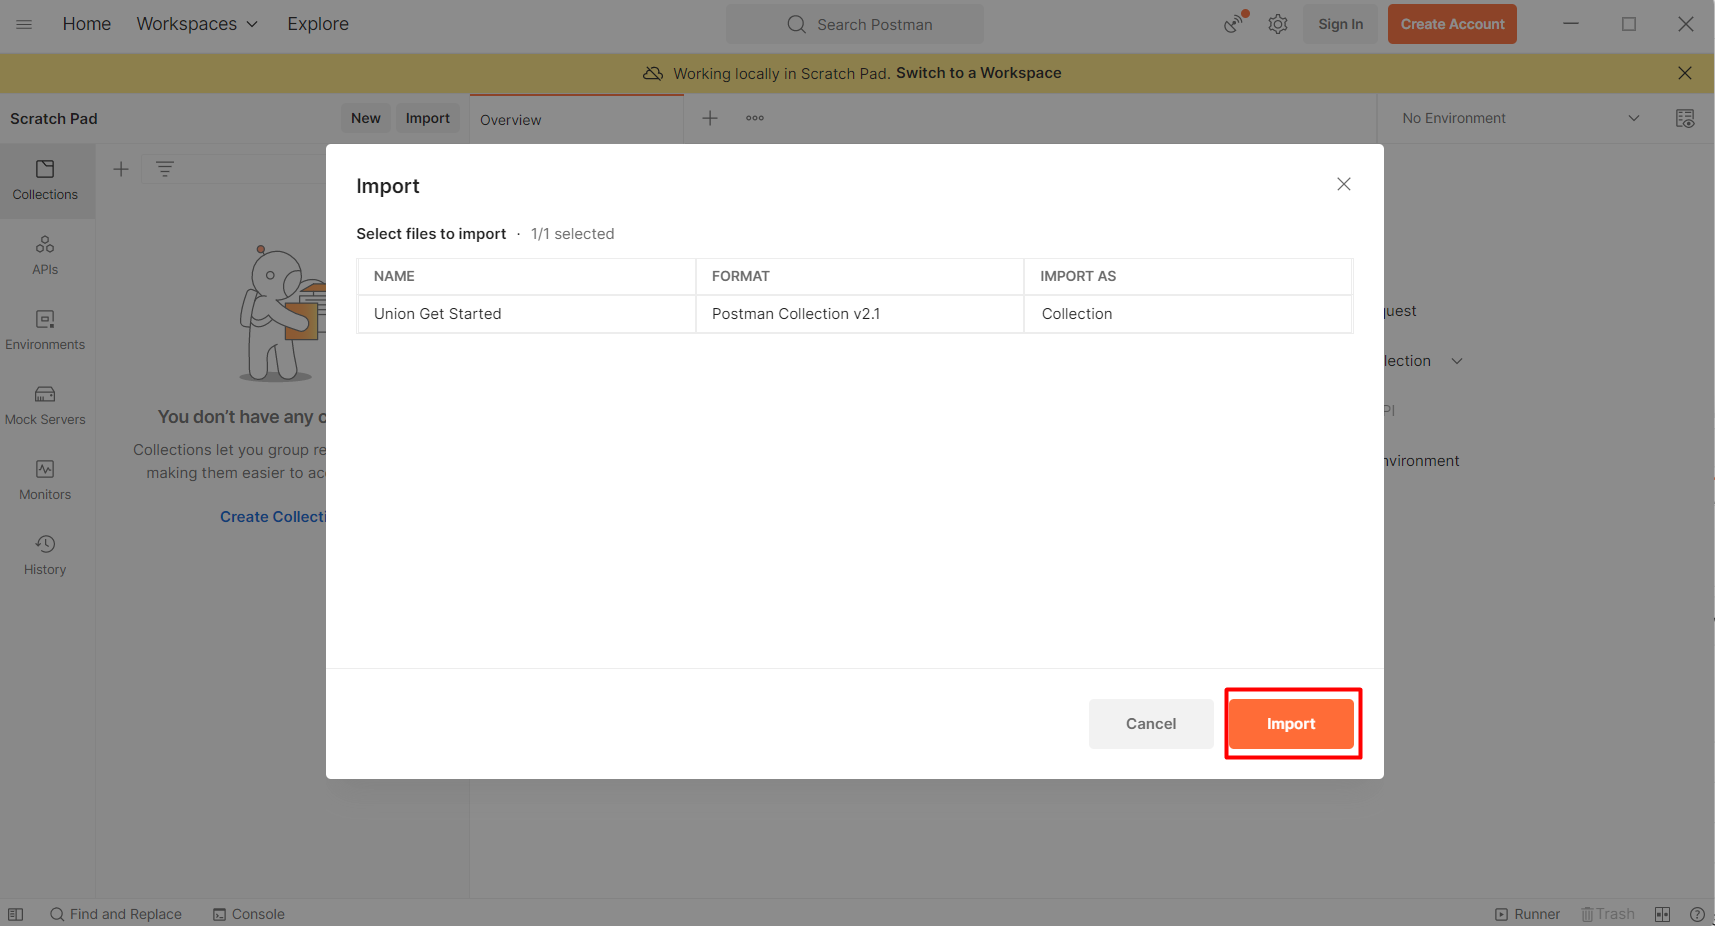Image resolution: width=1715 pixels, height=926 pixels.
Task: Click the filter collections icon
Action: [x=165, y=169]
